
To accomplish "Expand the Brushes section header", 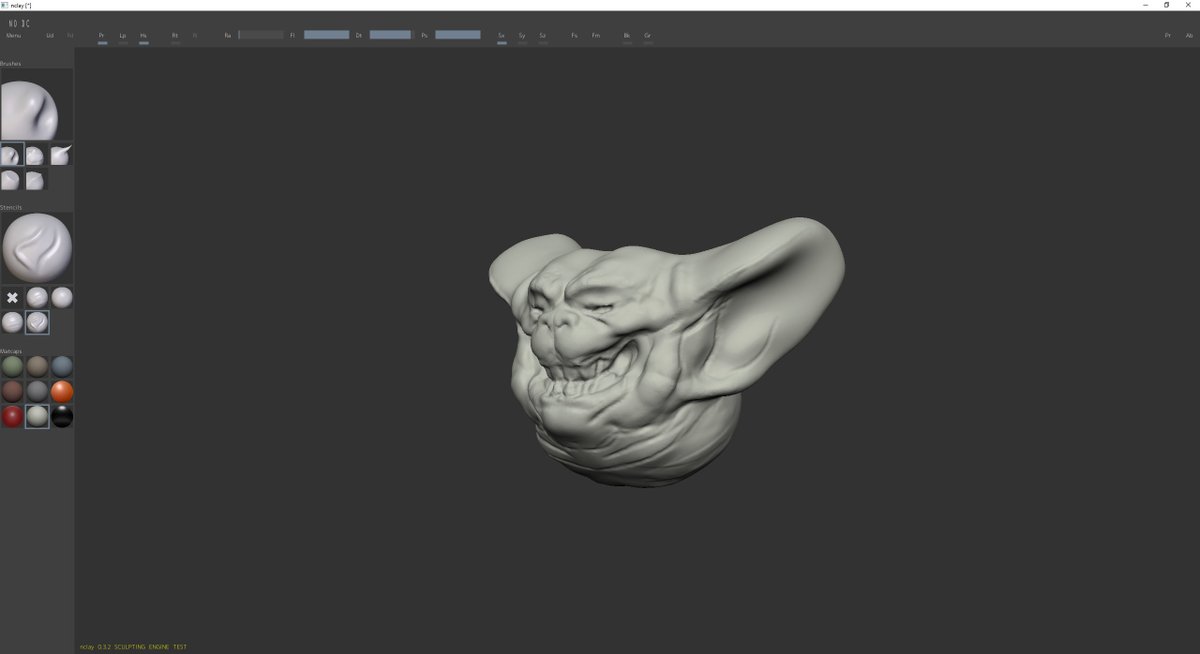I will 12,63.
